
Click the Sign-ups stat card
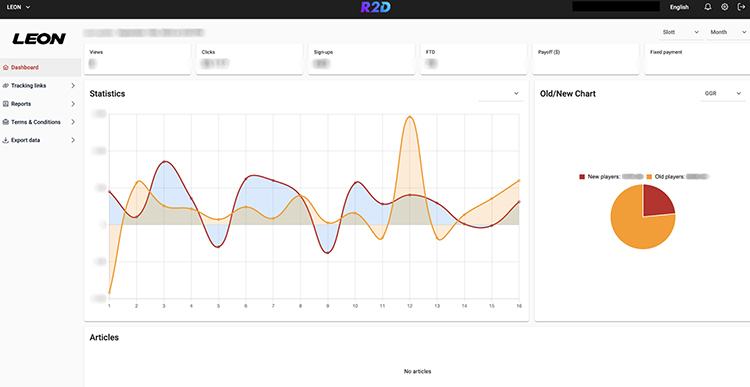click(x=362, y=59)
